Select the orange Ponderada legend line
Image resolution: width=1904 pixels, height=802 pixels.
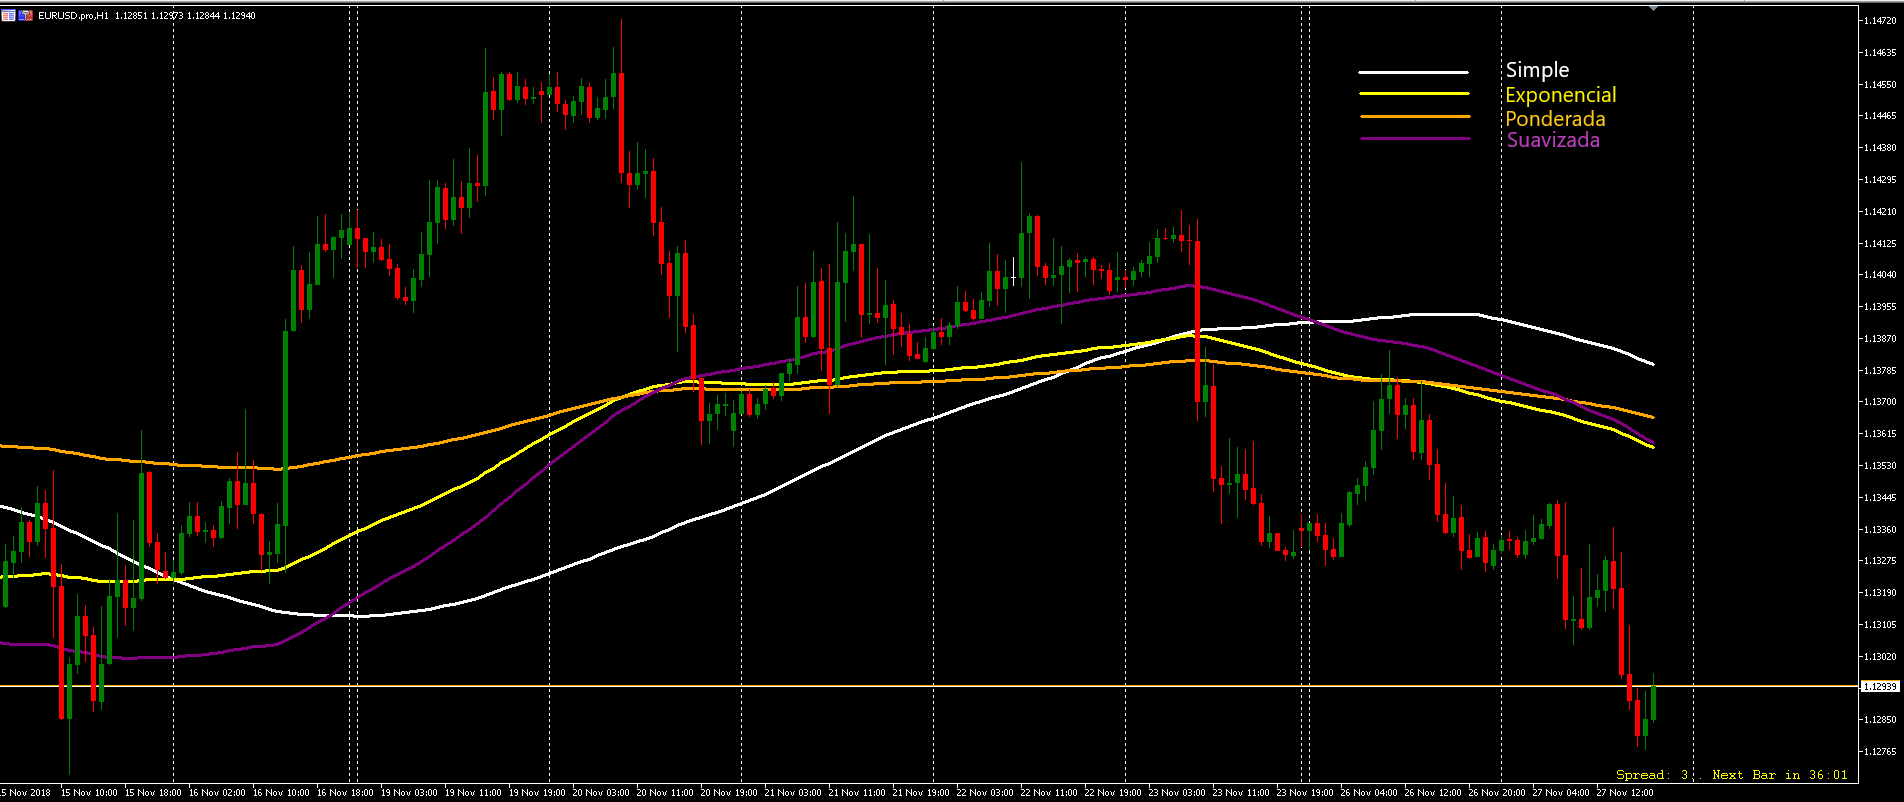[1413, 117]
